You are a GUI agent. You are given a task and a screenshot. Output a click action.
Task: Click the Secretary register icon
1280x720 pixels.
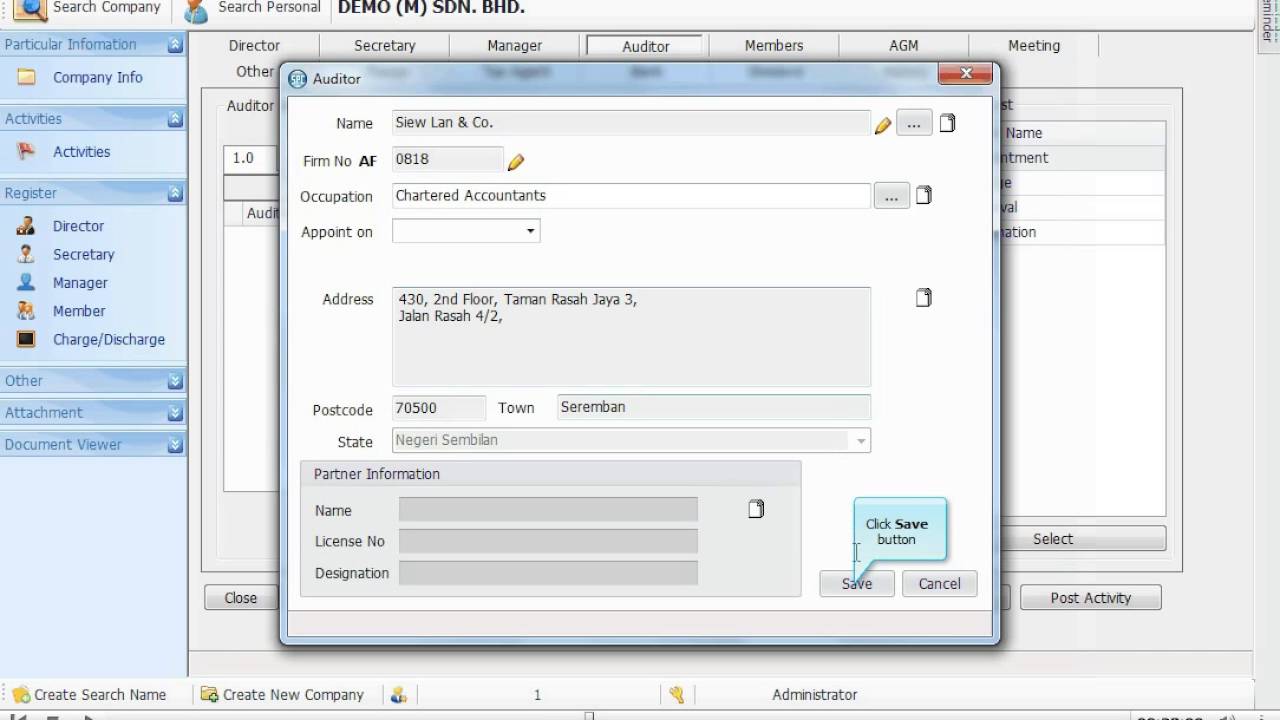27,254
